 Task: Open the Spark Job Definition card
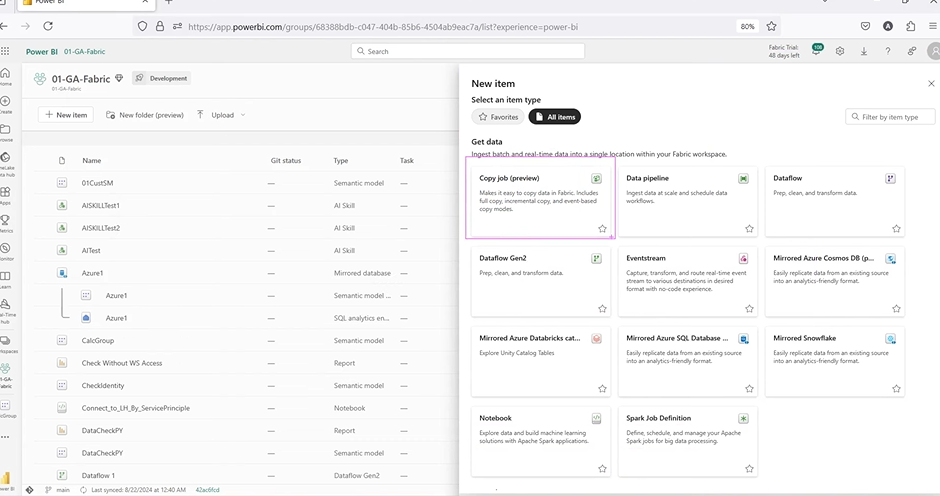[688, 441]
